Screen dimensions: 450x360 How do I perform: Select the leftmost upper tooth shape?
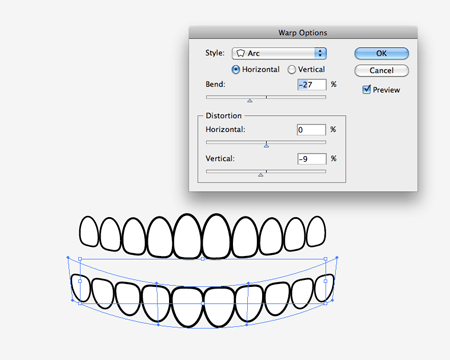click(x=89, y=232)
